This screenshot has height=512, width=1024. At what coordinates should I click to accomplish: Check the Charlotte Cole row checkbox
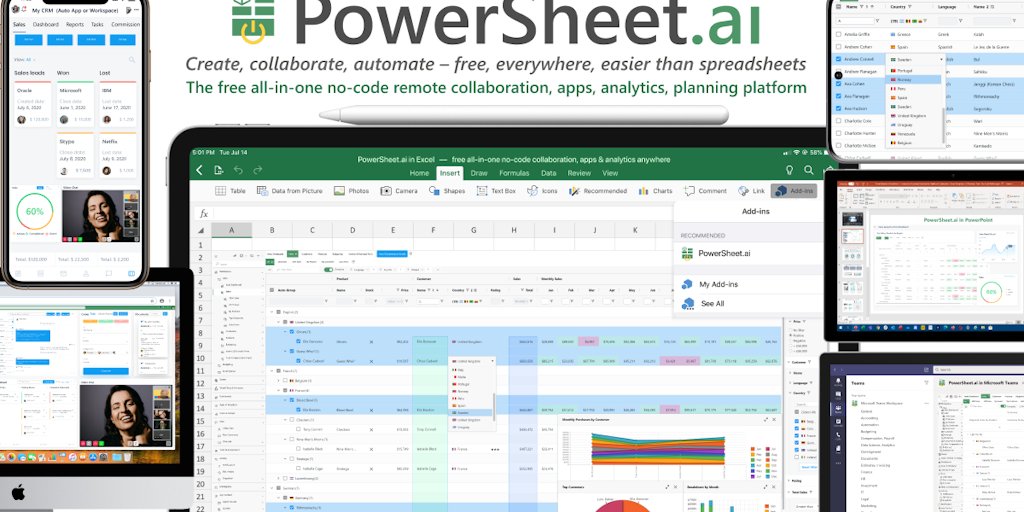coord(839,121)
